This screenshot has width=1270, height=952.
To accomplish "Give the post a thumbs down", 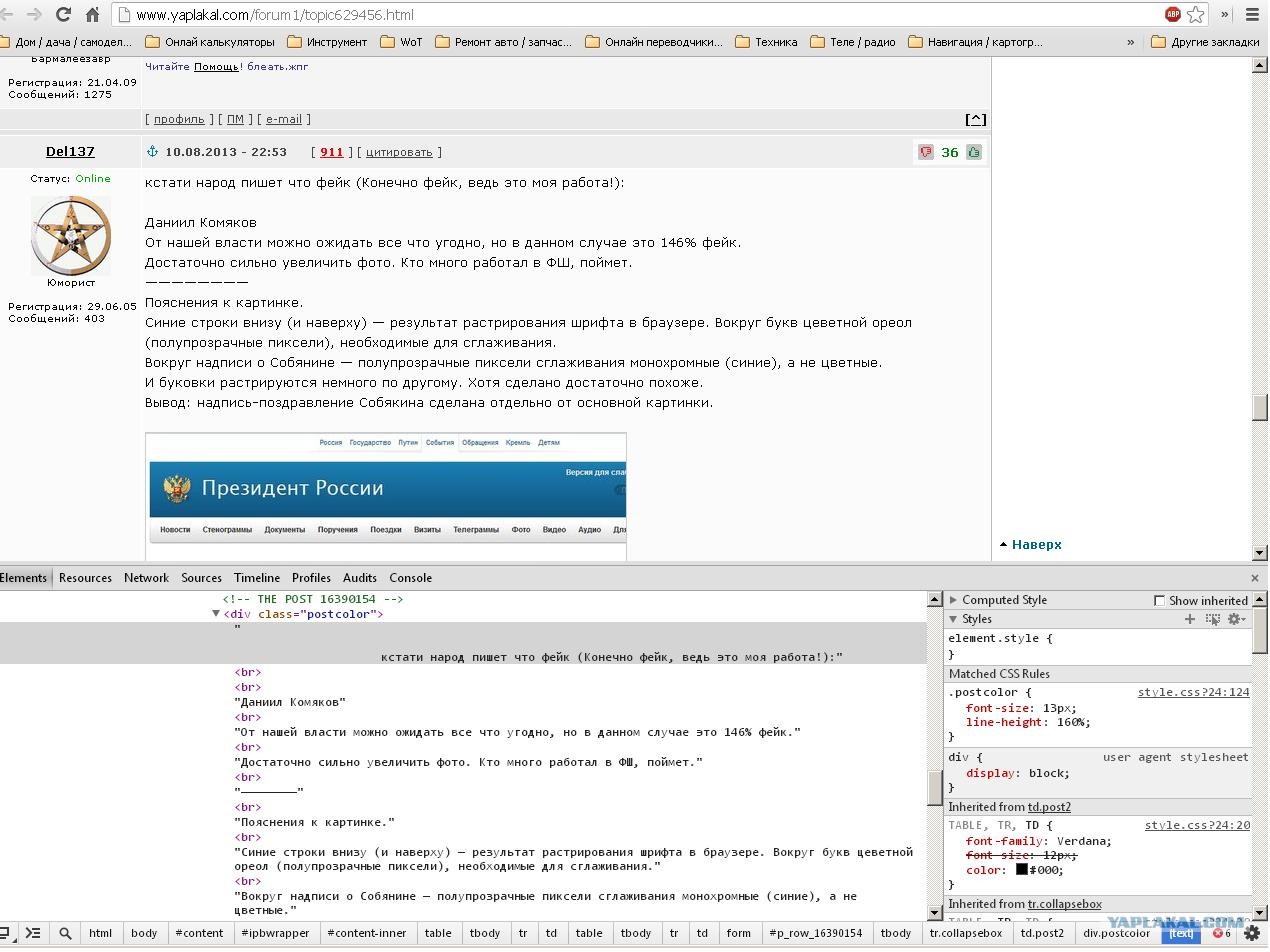I will pos(925,152).
